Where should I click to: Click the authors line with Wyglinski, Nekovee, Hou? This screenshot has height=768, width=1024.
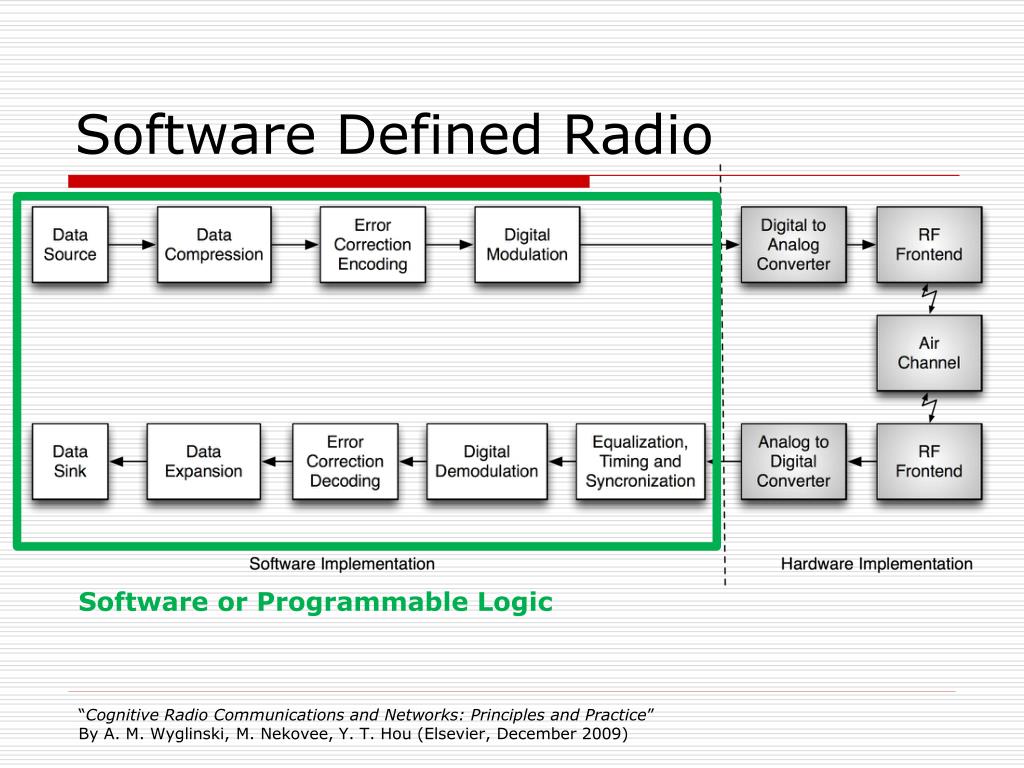353,734
